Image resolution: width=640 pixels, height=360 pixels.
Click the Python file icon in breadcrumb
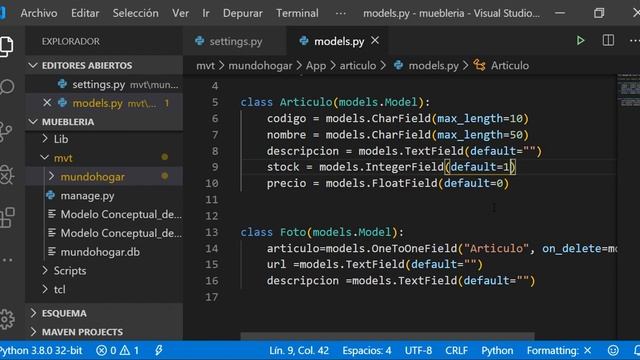[x=398, y=65]
